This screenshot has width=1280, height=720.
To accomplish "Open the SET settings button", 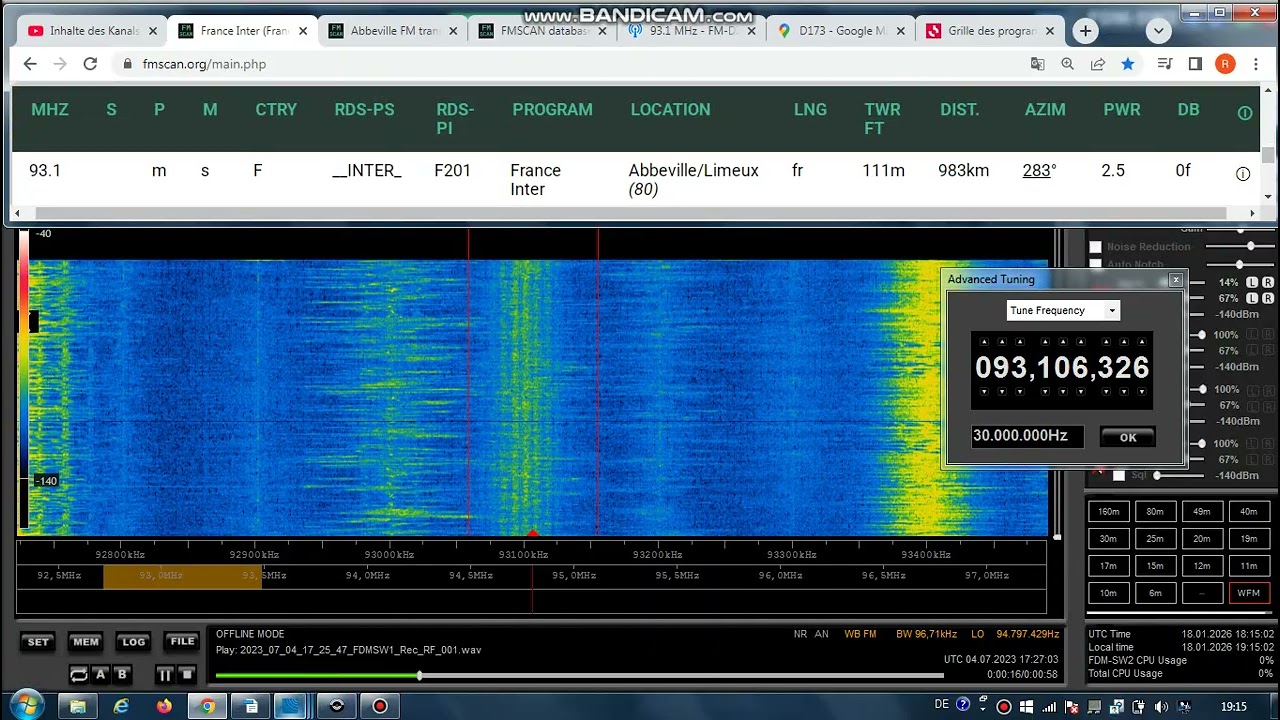I will pyautogui.click(x=38, y=642).
